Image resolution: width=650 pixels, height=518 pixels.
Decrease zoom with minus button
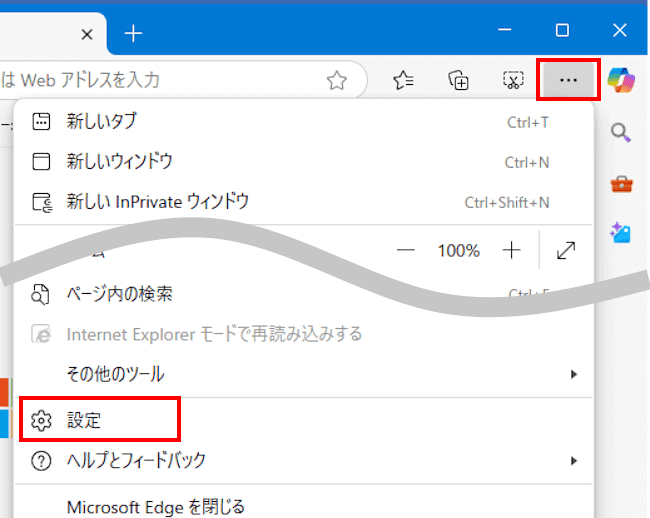click(x=405, y=250)
